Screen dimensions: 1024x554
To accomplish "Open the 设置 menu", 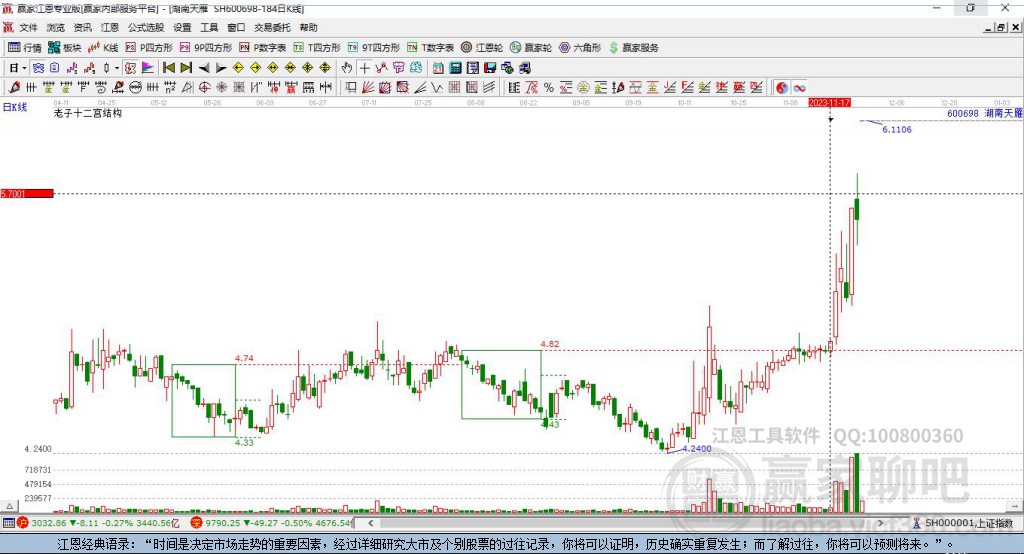I will (x=182, y=27).
